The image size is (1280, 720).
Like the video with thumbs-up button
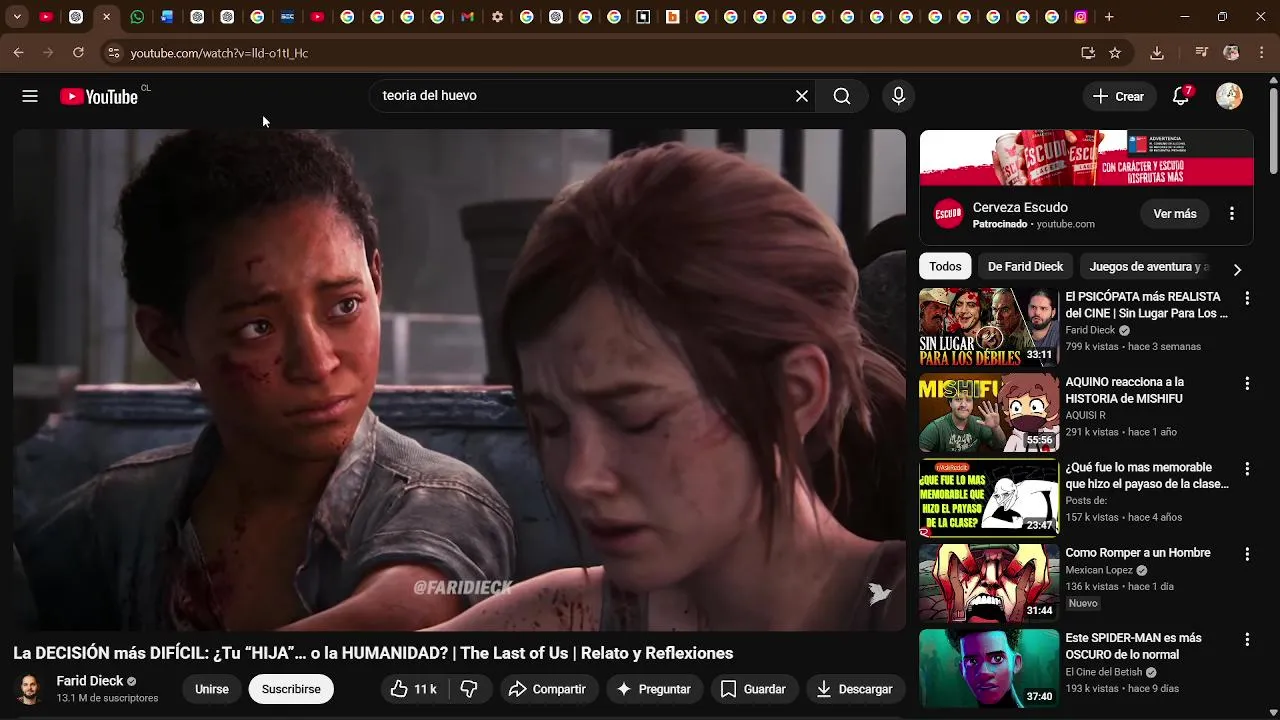(x=413, y=689)
